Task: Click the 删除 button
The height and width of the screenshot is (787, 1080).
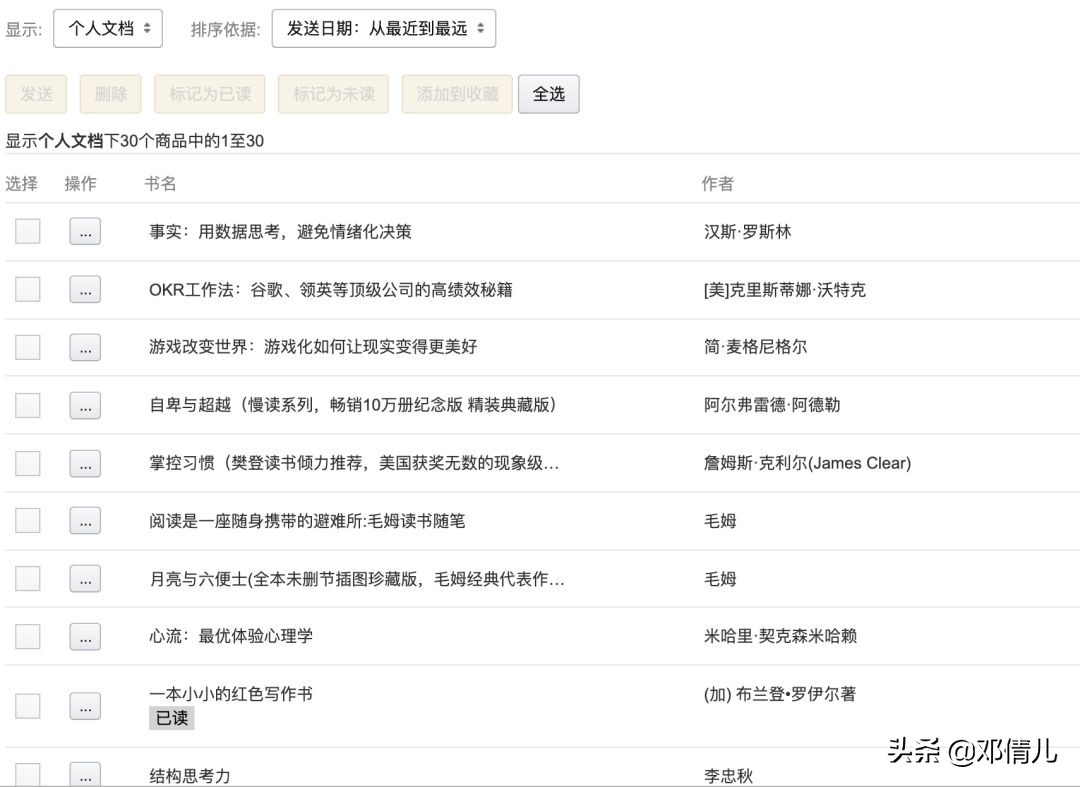Action: click(x=110, y=93)
